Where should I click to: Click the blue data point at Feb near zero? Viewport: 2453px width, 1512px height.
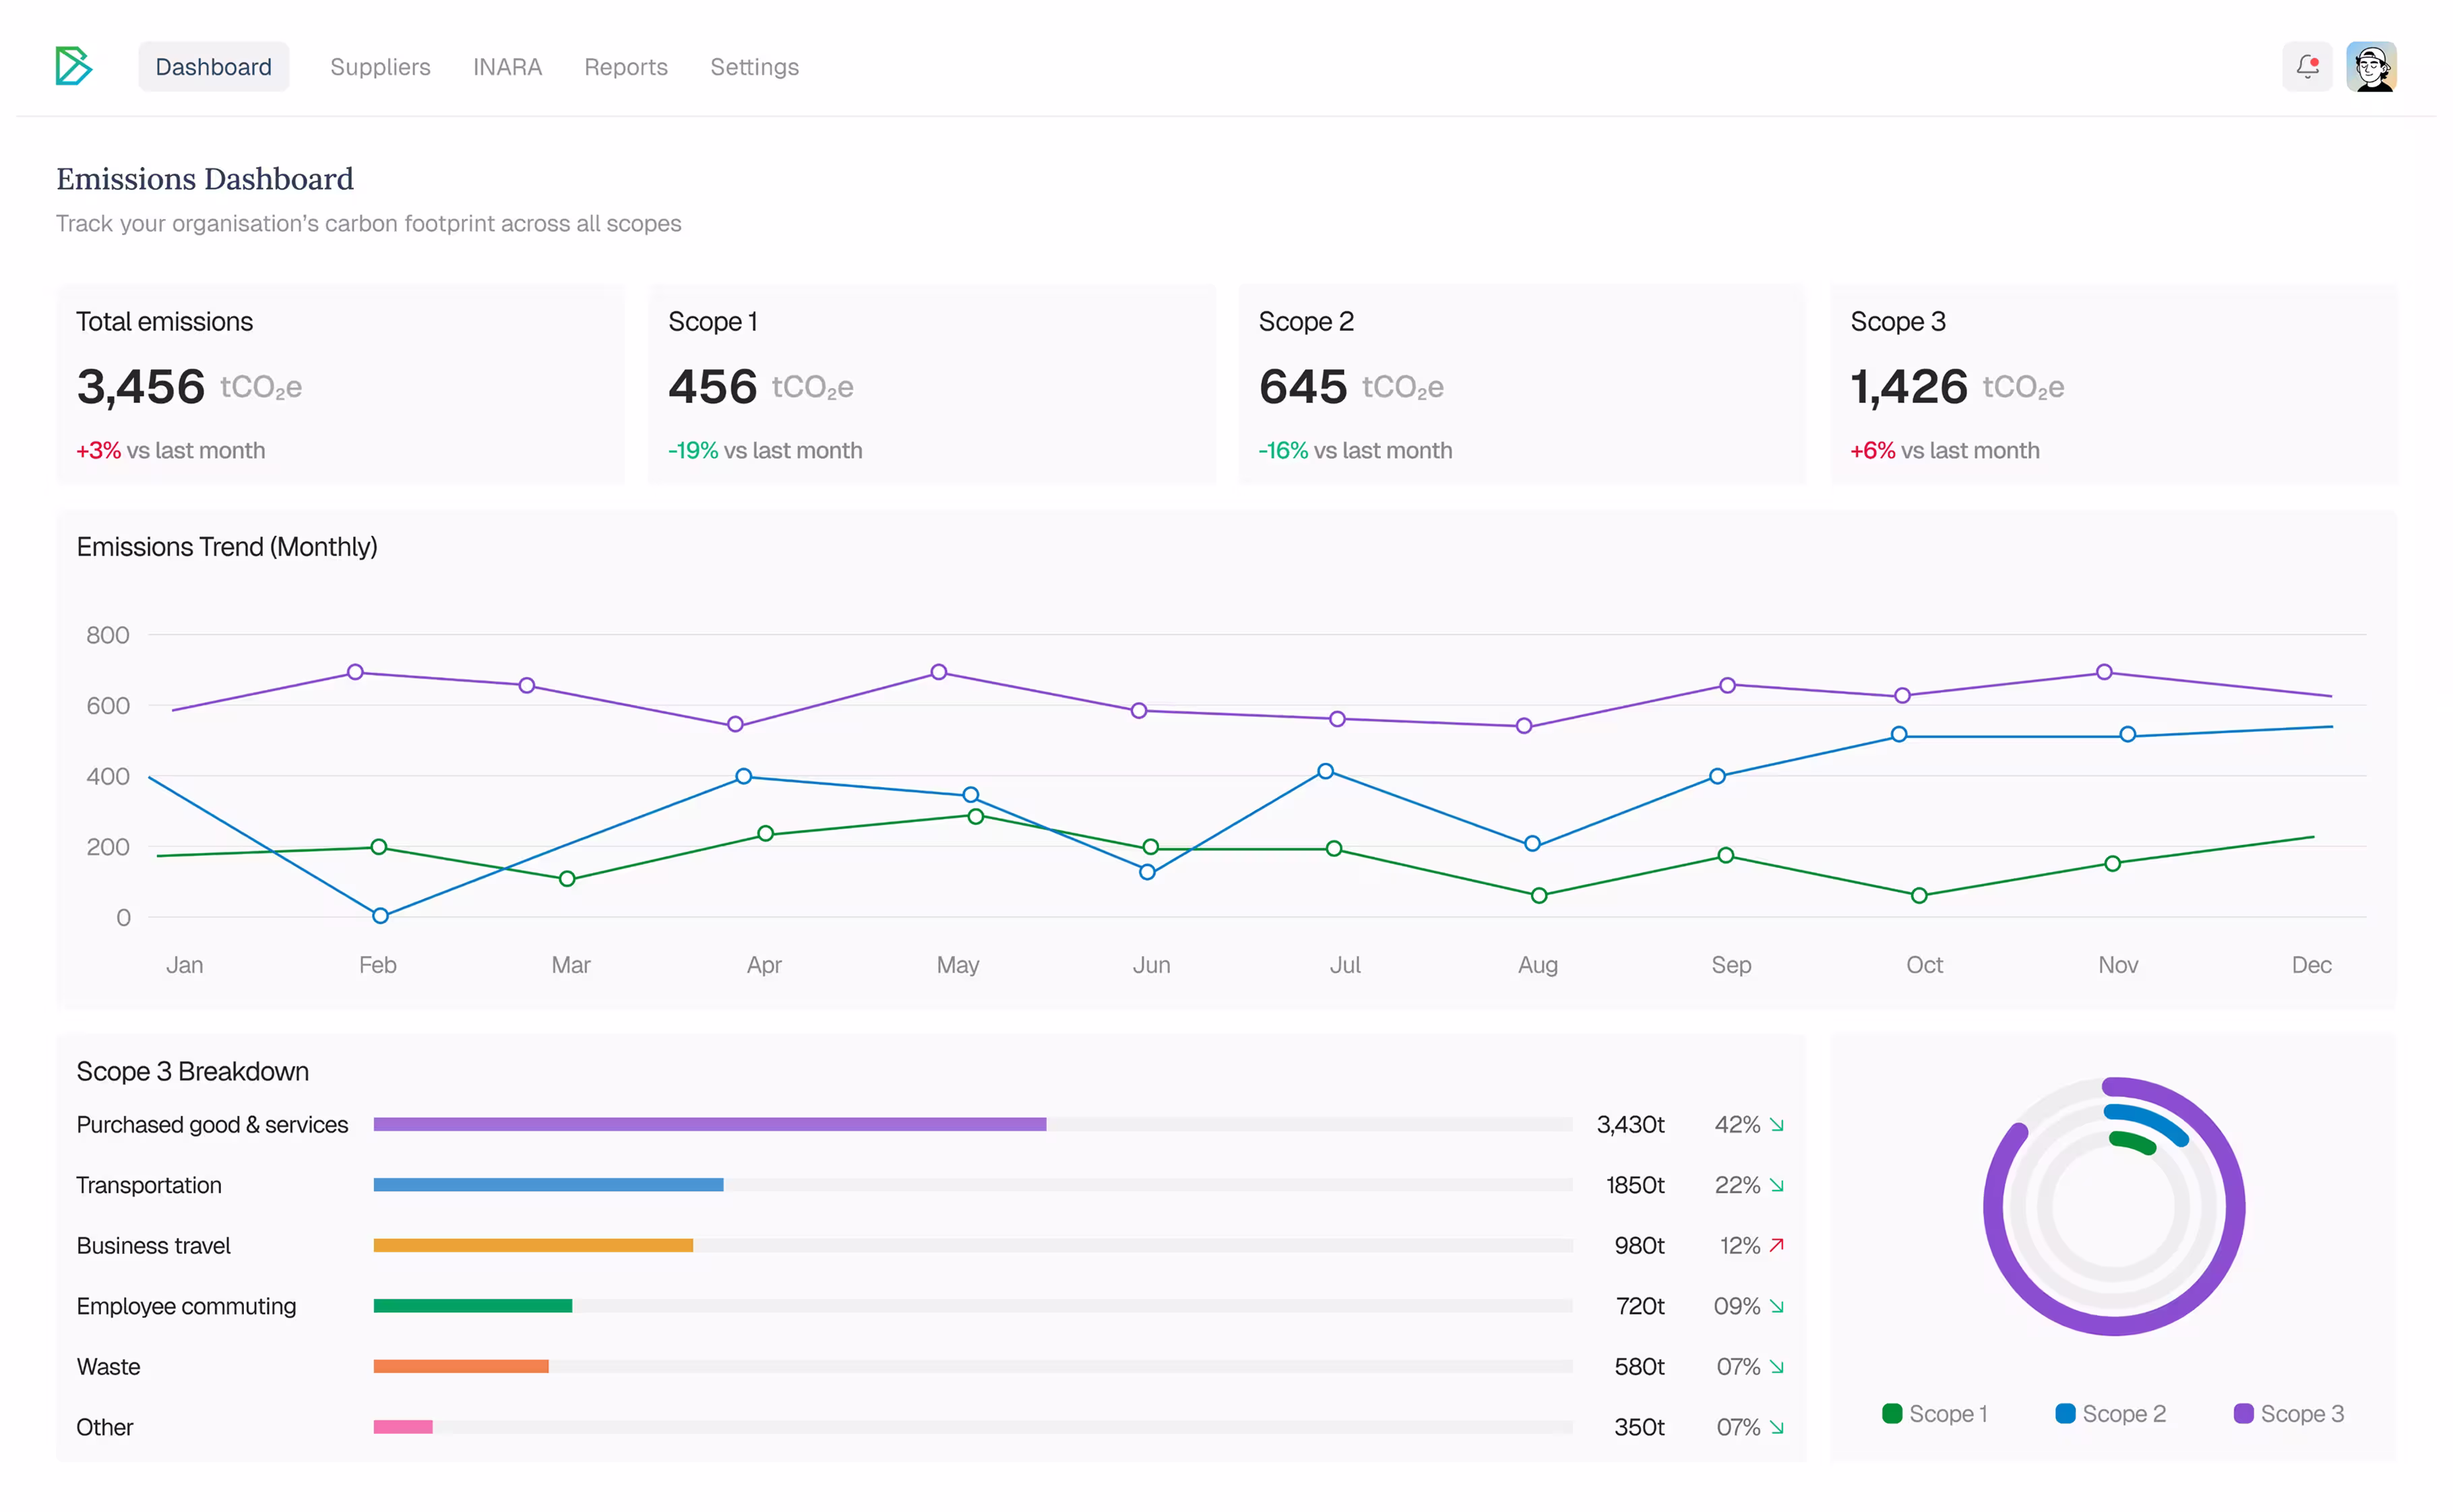[x=380, y=915]
